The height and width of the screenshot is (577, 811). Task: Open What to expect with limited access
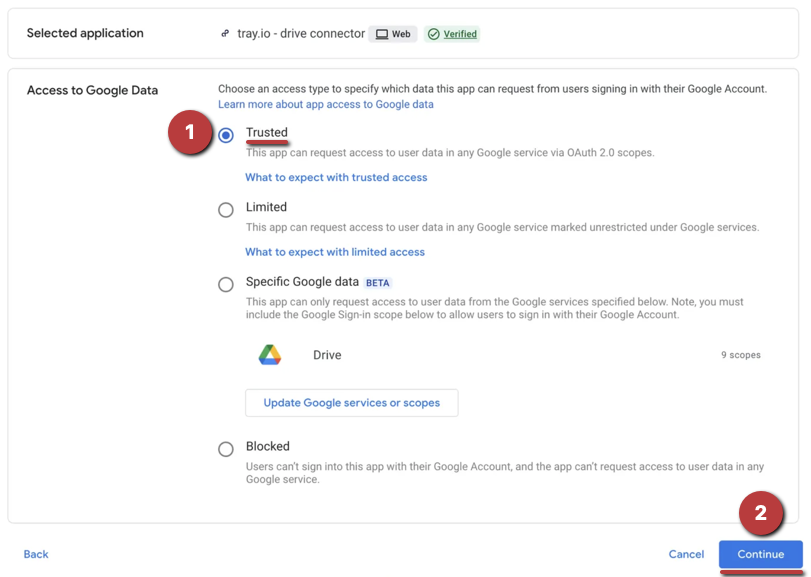[335, 252]
